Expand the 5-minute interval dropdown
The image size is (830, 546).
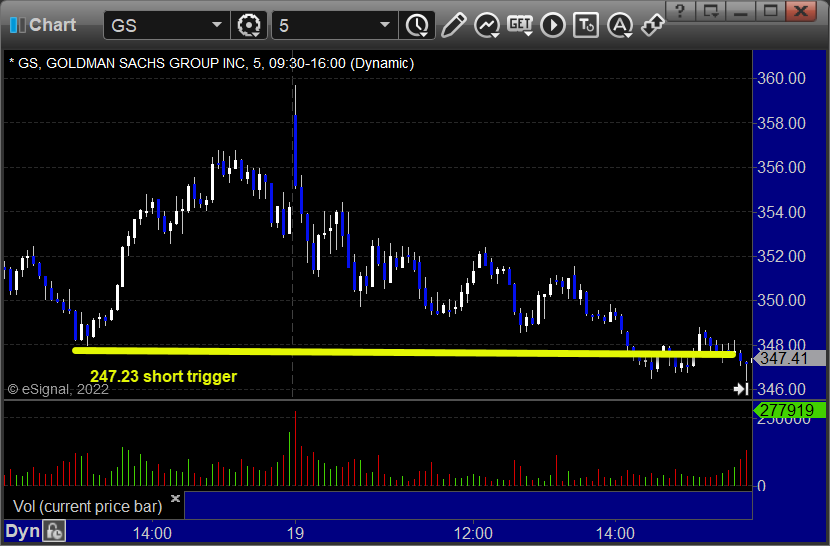[x=385, y=25]
